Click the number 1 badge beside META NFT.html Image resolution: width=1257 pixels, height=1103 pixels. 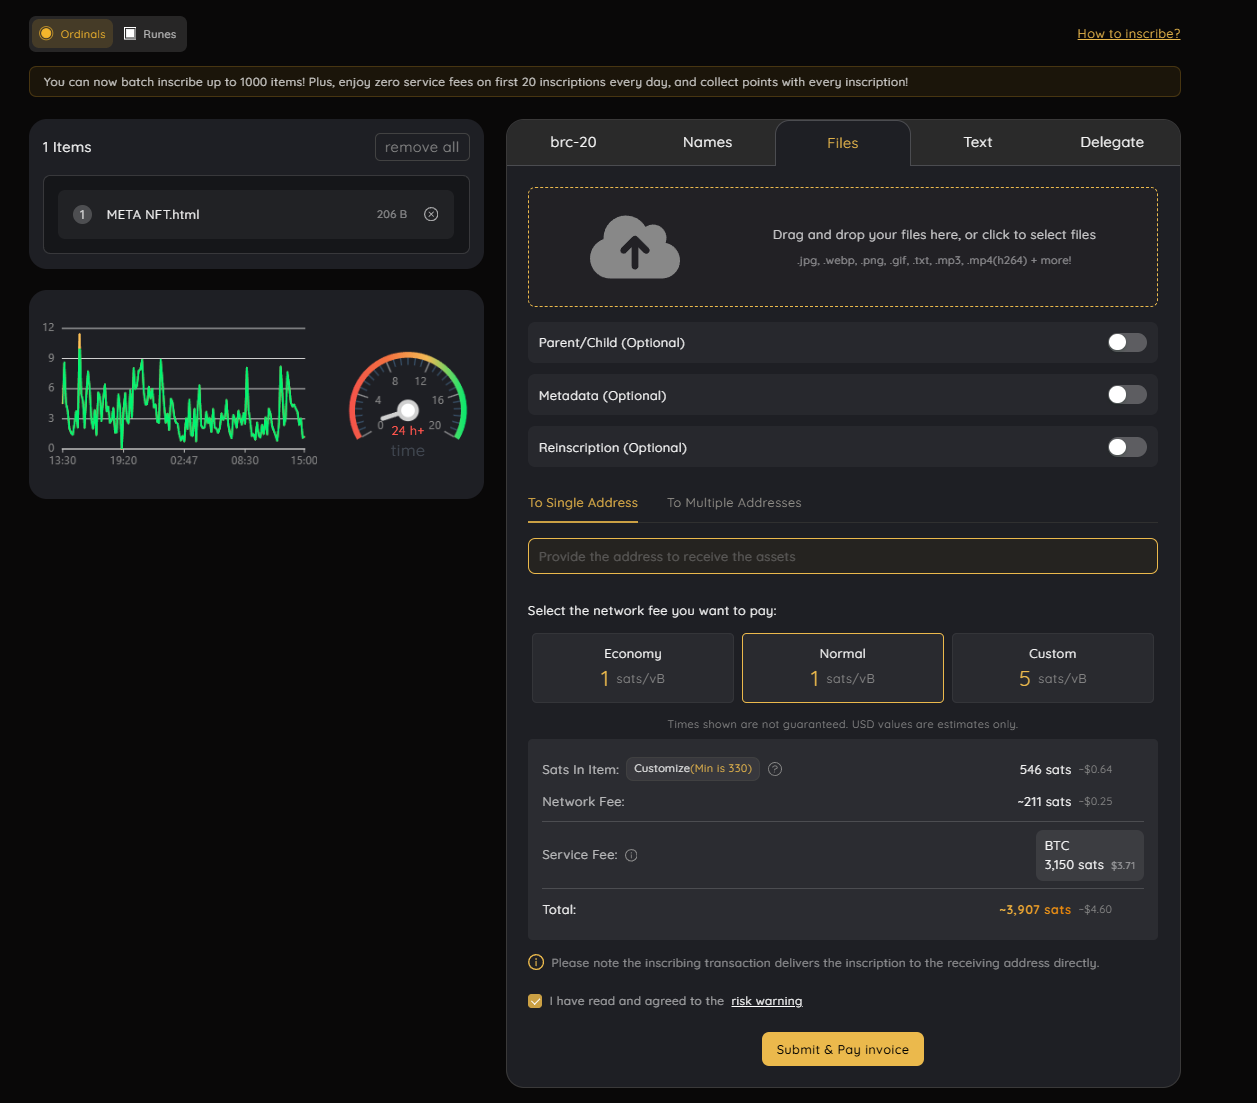point(83,214)
